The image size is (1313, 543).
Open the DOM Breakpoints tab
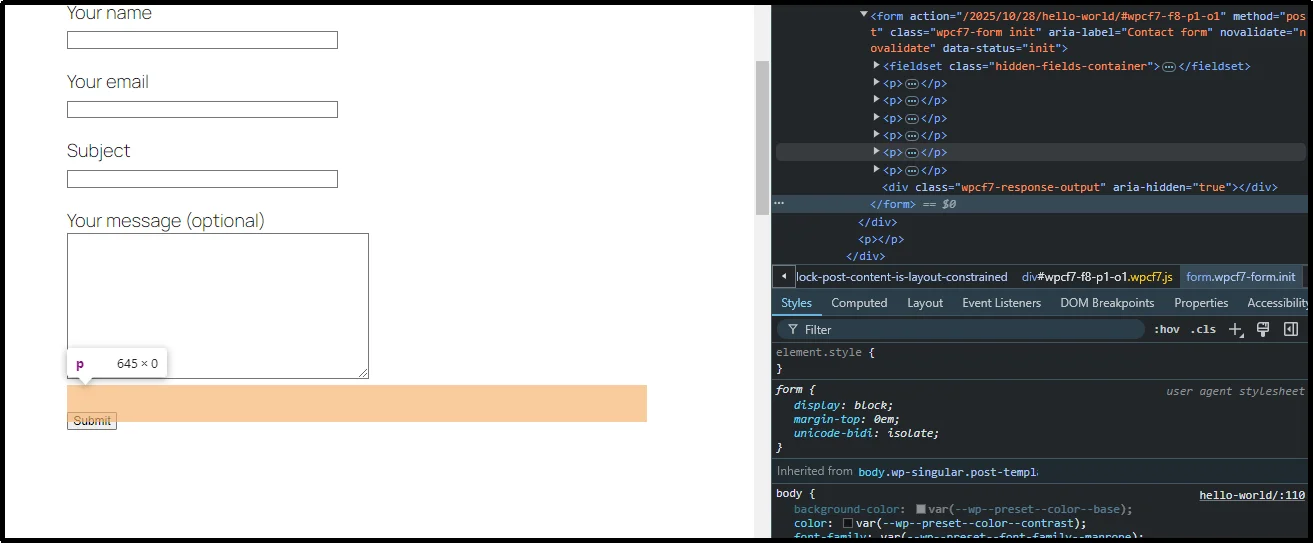click(x=1107, y=303)
